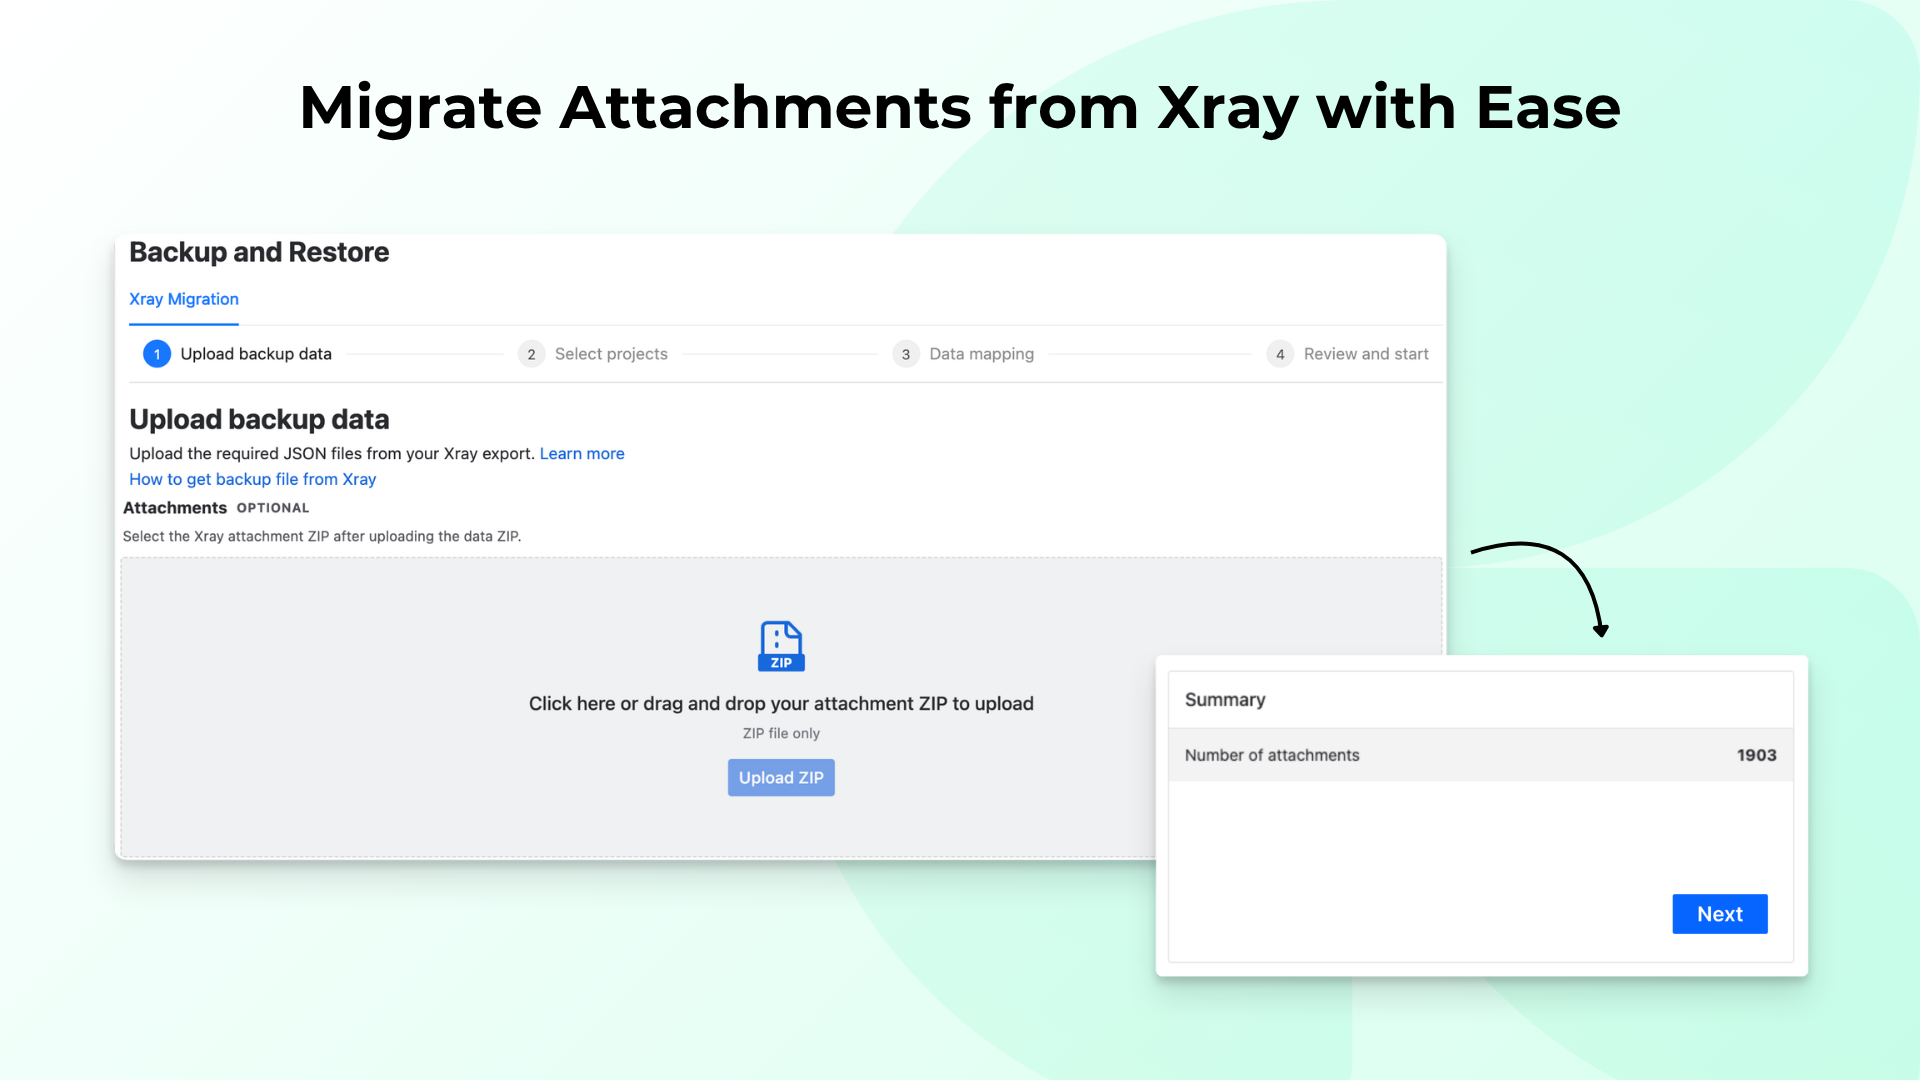The height and width of the screenshot is (1080, 1920).
Task: Open How to get backup file from Xray
Action: tap(253, 480)
